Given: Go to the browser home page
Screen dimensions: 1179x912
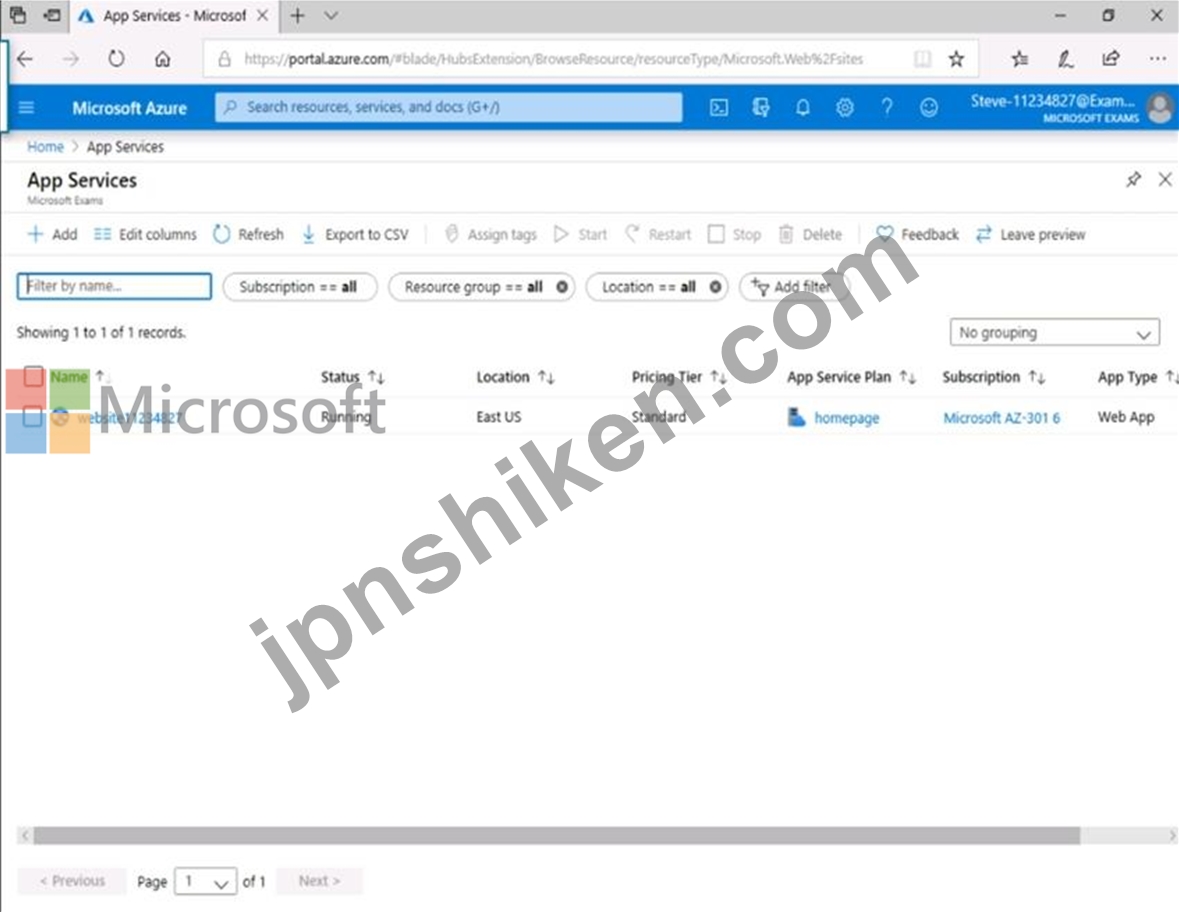Looking at the screenshot, I should tap(162, 59).
